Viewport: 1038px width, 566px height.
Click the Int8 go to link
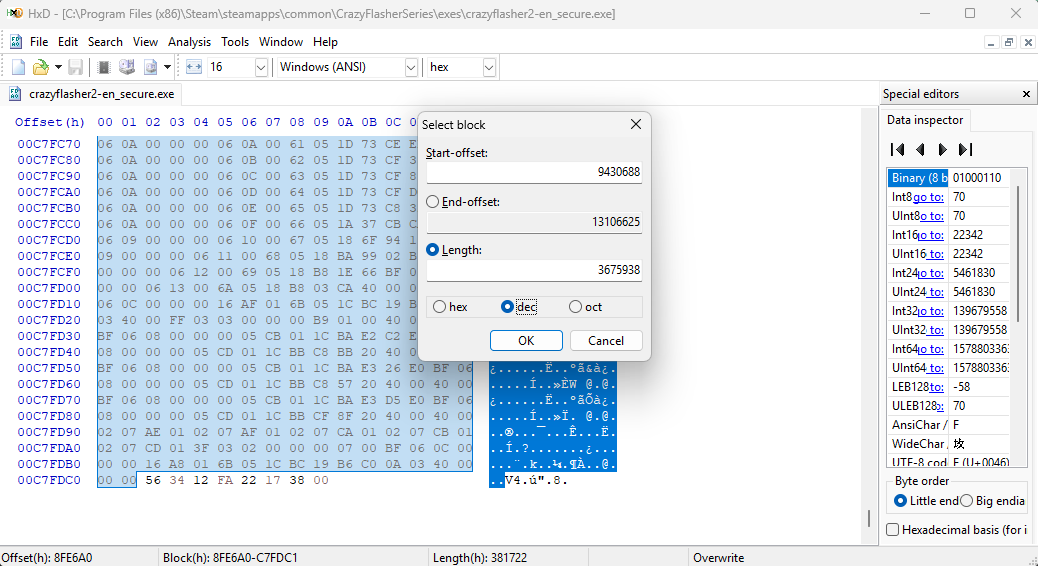click(927, 197)
